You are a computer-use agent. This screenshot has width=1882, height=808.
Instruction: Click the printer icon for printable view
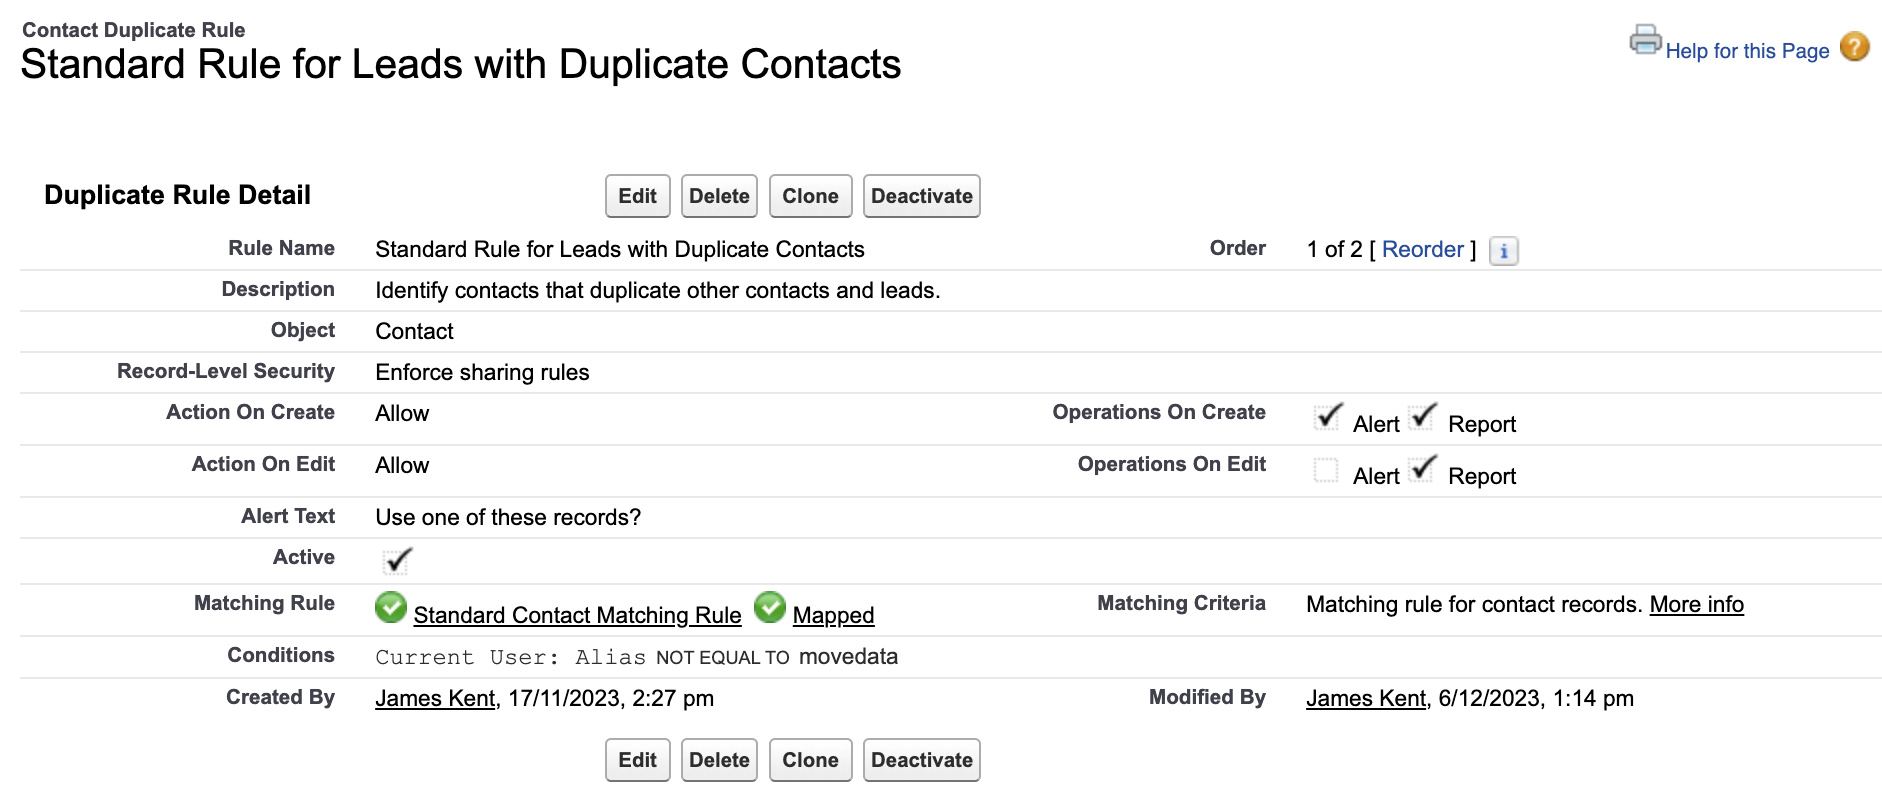(x=1645, y=40)
